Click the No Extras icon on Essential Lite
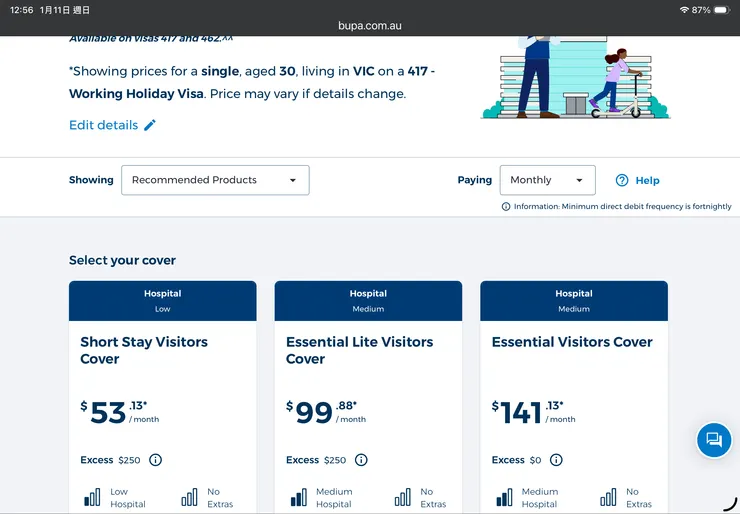This screenshot has width=740, height=514. pyautogui.click(x=403, y=497)
